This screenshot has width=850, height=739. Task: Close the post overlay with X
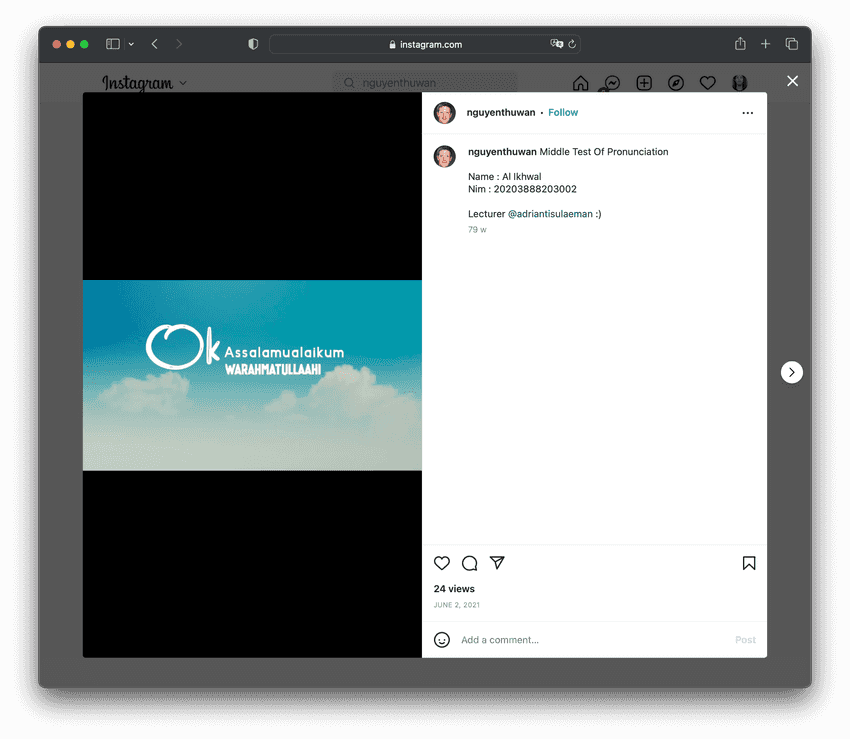click(x=792, y=81)
